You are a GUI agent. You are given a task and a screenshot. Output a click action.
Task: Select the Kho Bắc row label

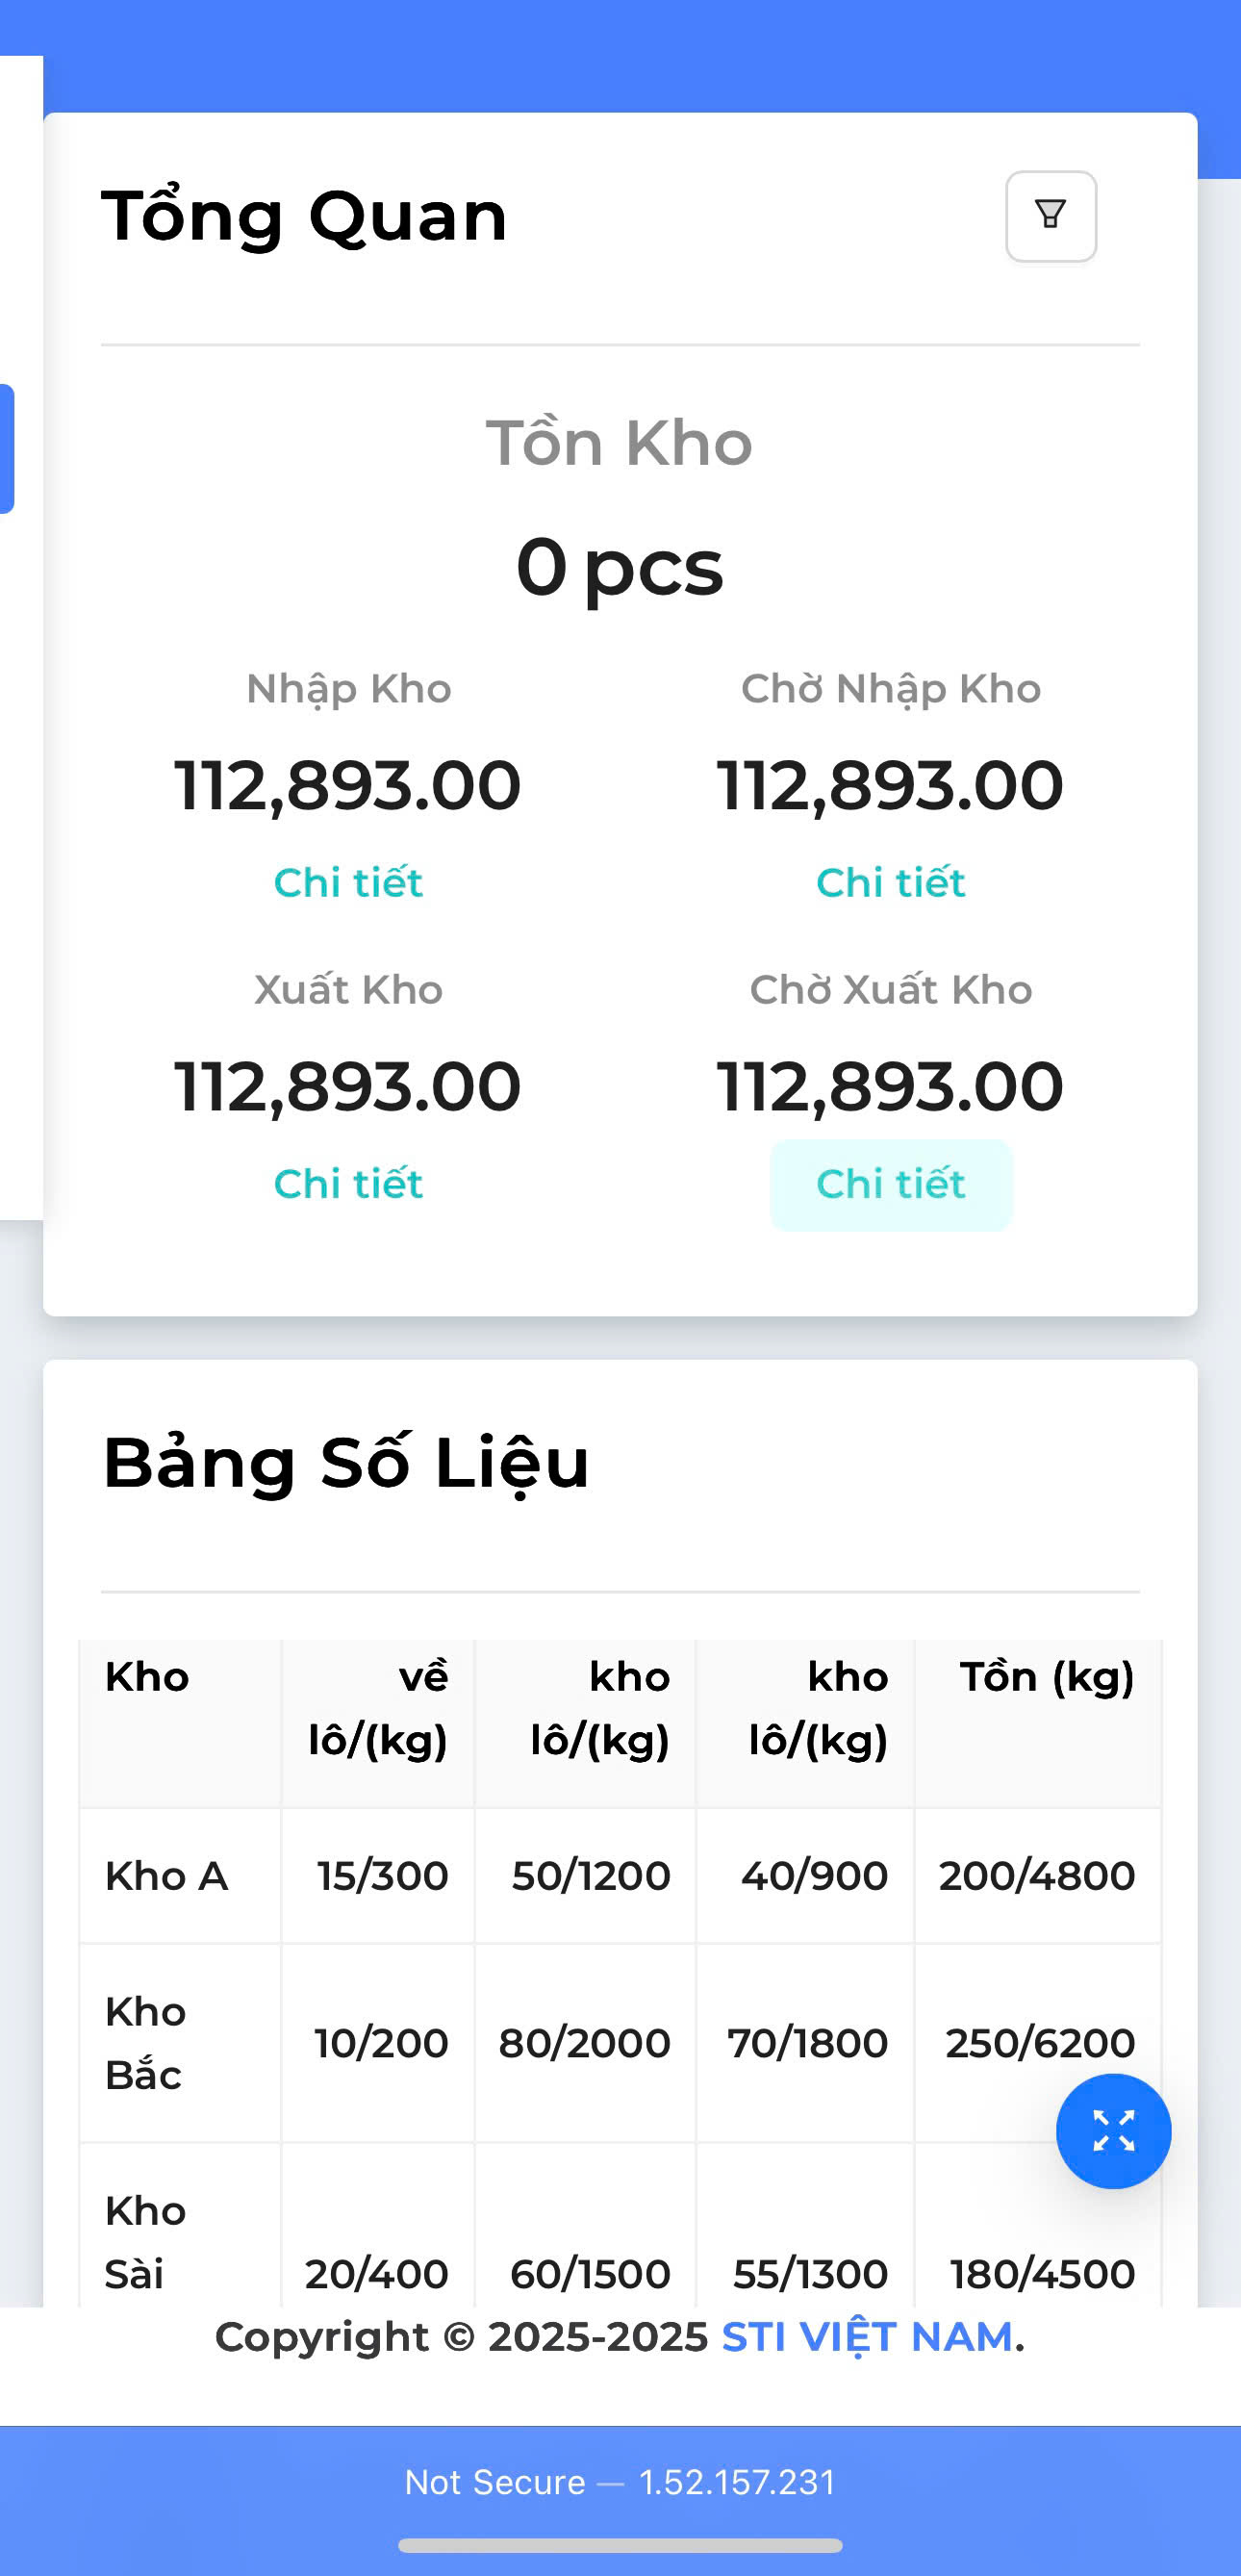tap(145, 2042)
